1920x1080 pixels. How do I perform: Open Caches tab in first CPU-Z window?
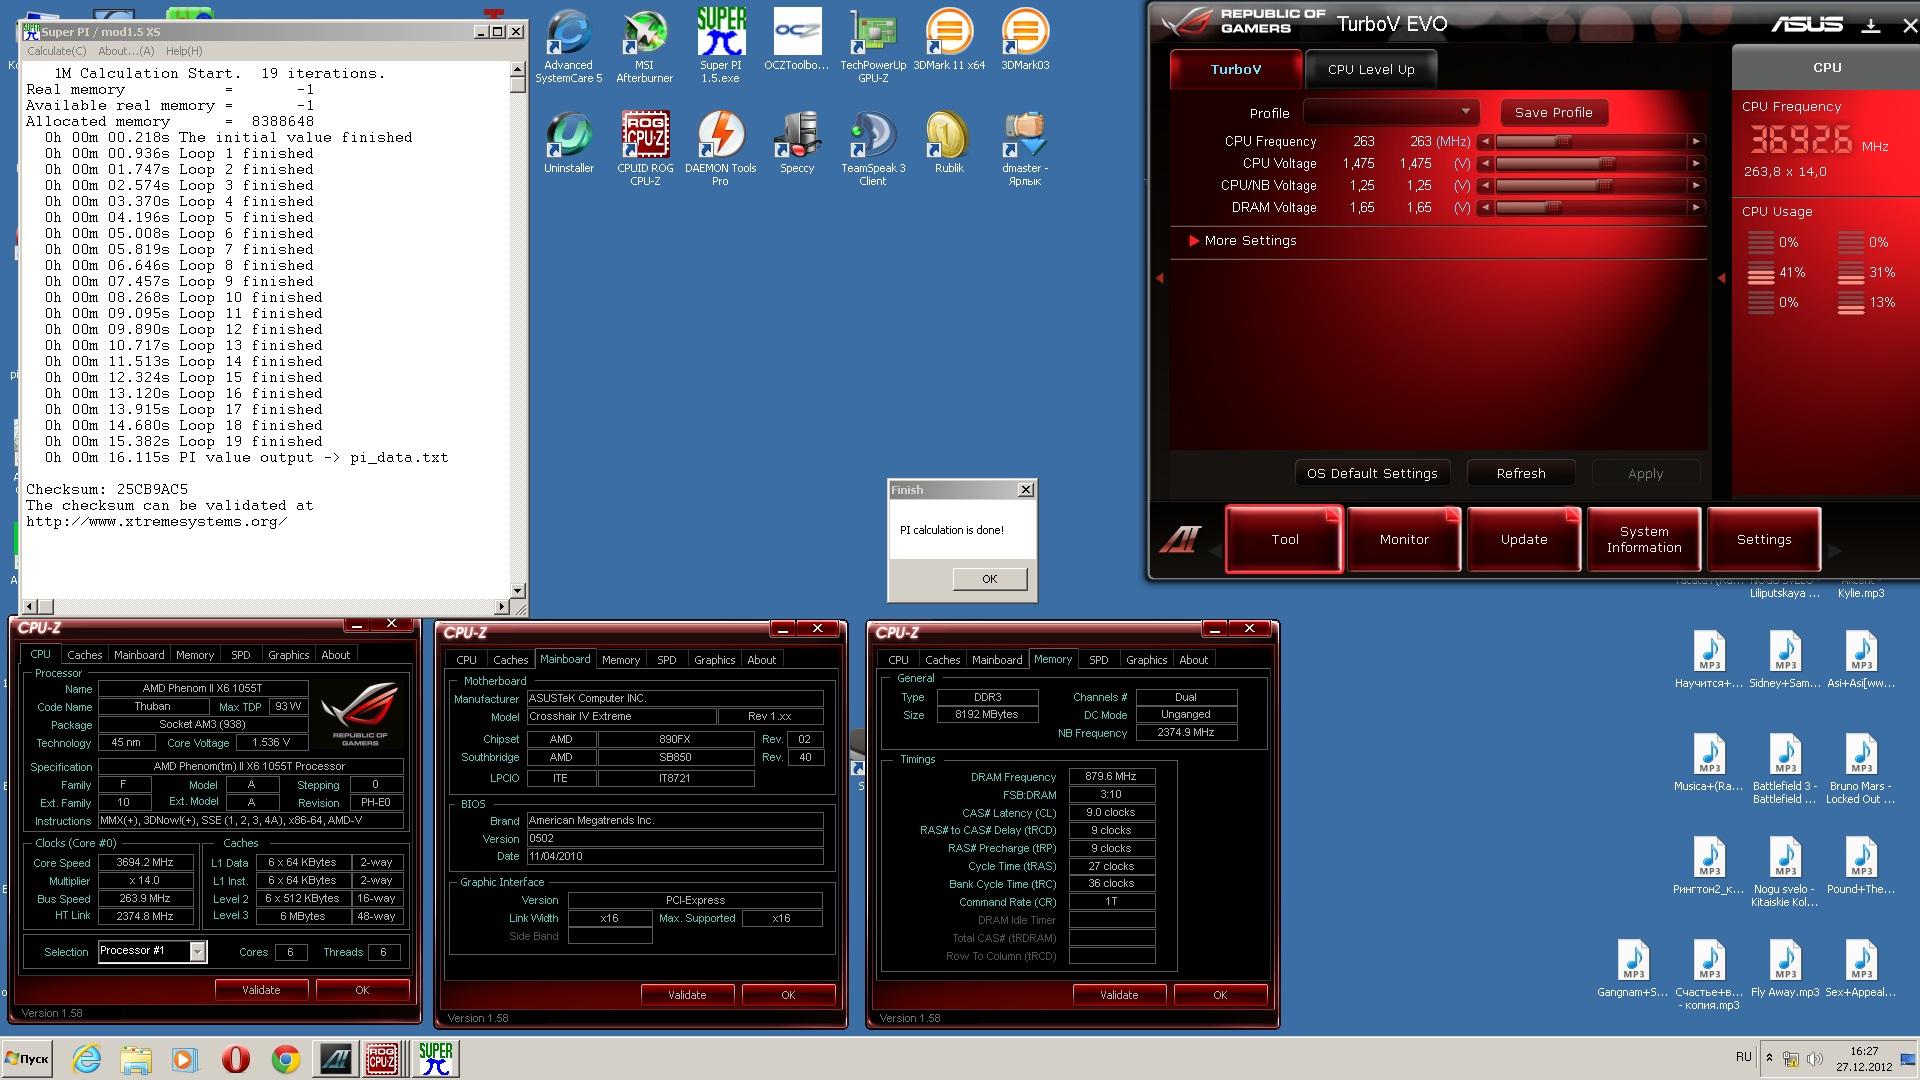pyautogui.click(x=85, y=655)
